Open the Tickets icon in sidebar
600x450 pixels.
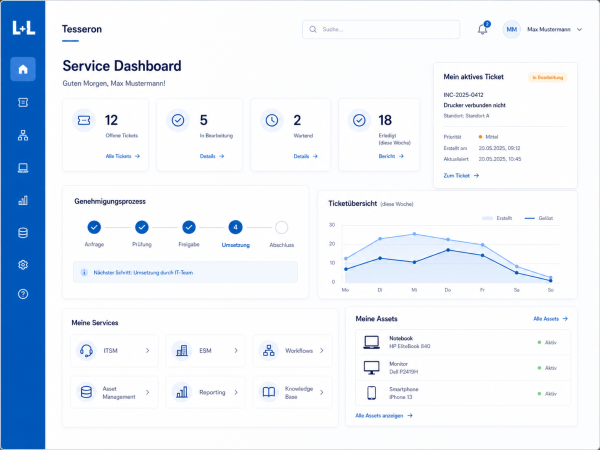[23, 102]
